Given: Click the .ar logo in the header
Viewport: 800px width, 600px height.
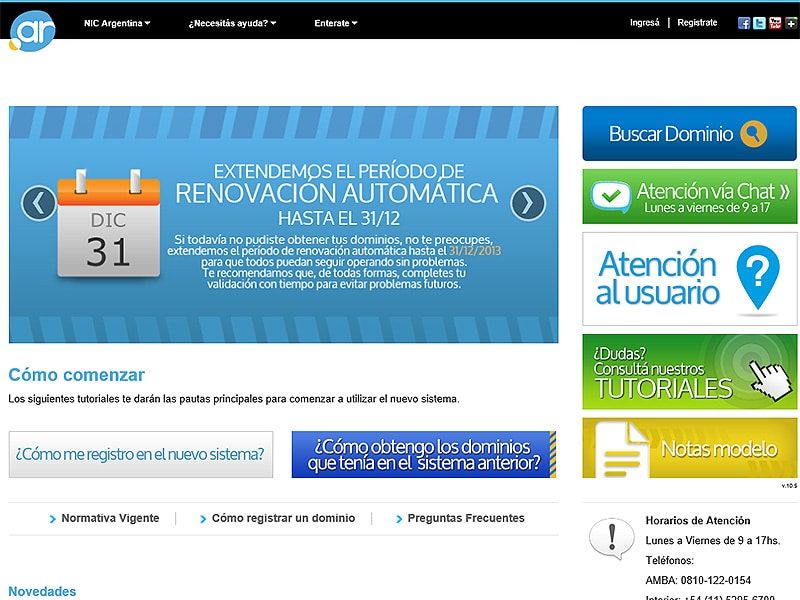Looking at the screenshot, I should tap(32, 31).
